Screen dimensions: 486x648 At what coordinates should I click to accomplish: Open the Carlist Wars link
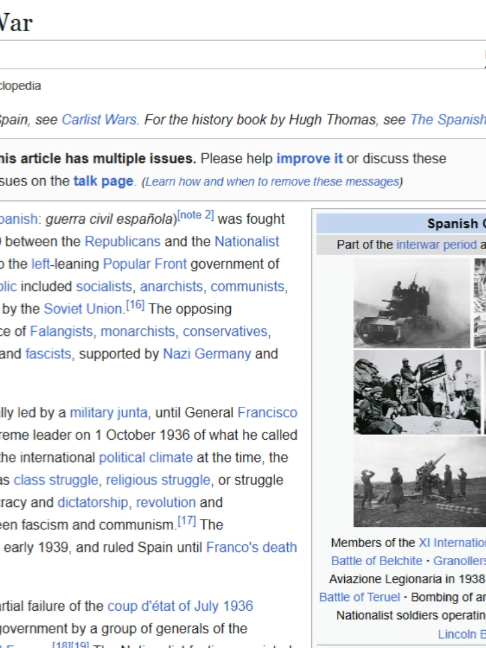click(99, 120)
